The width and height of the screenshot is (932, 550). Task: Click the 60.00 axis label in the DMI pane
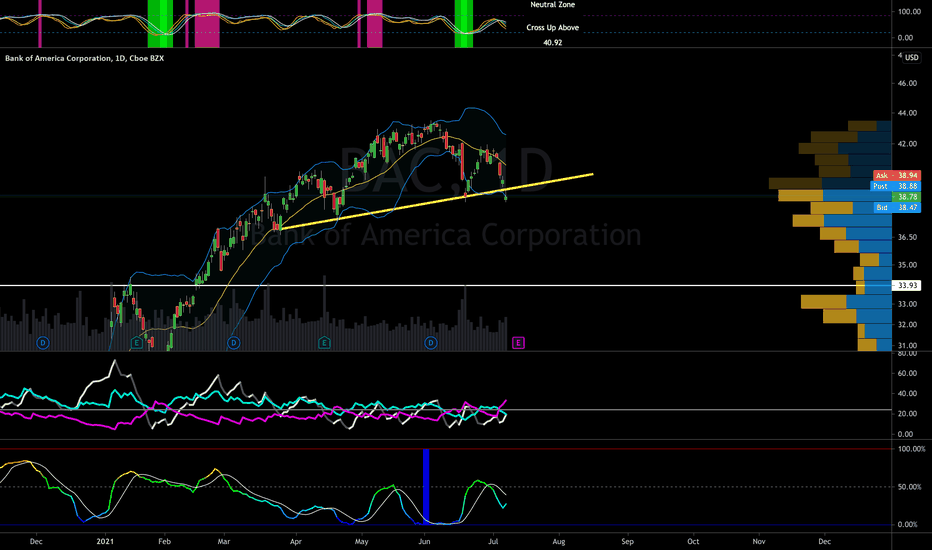[x=907, y=373]
